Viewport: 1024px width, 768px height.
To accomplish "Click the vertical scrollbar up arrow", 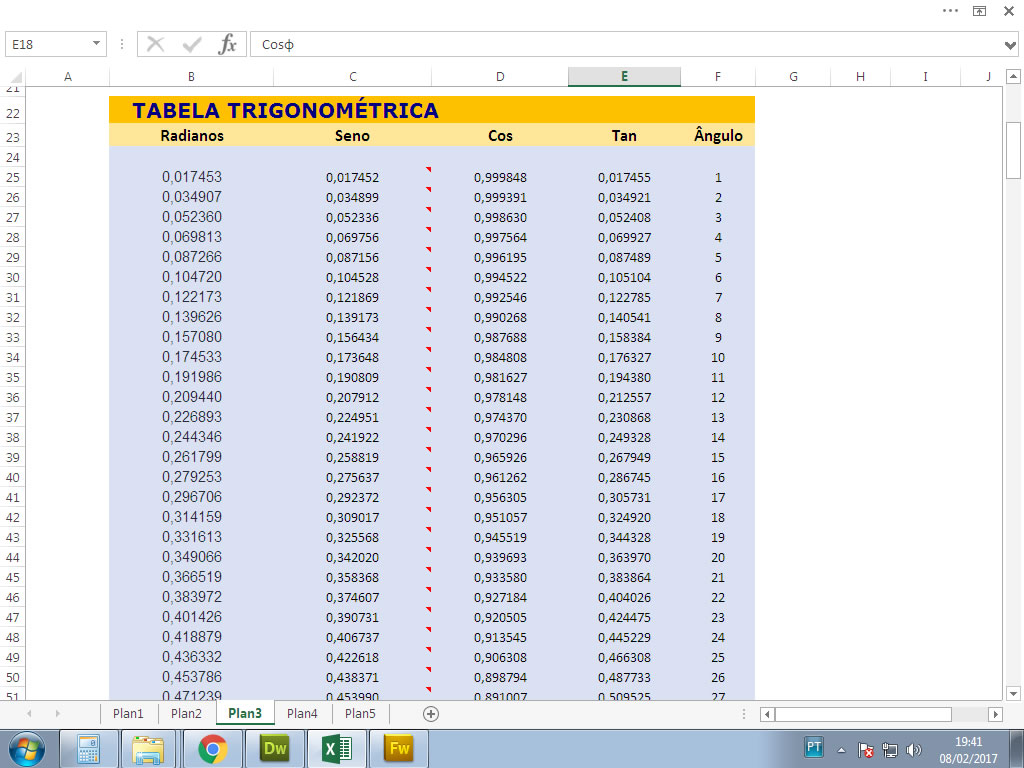I will pos(1013,76).
